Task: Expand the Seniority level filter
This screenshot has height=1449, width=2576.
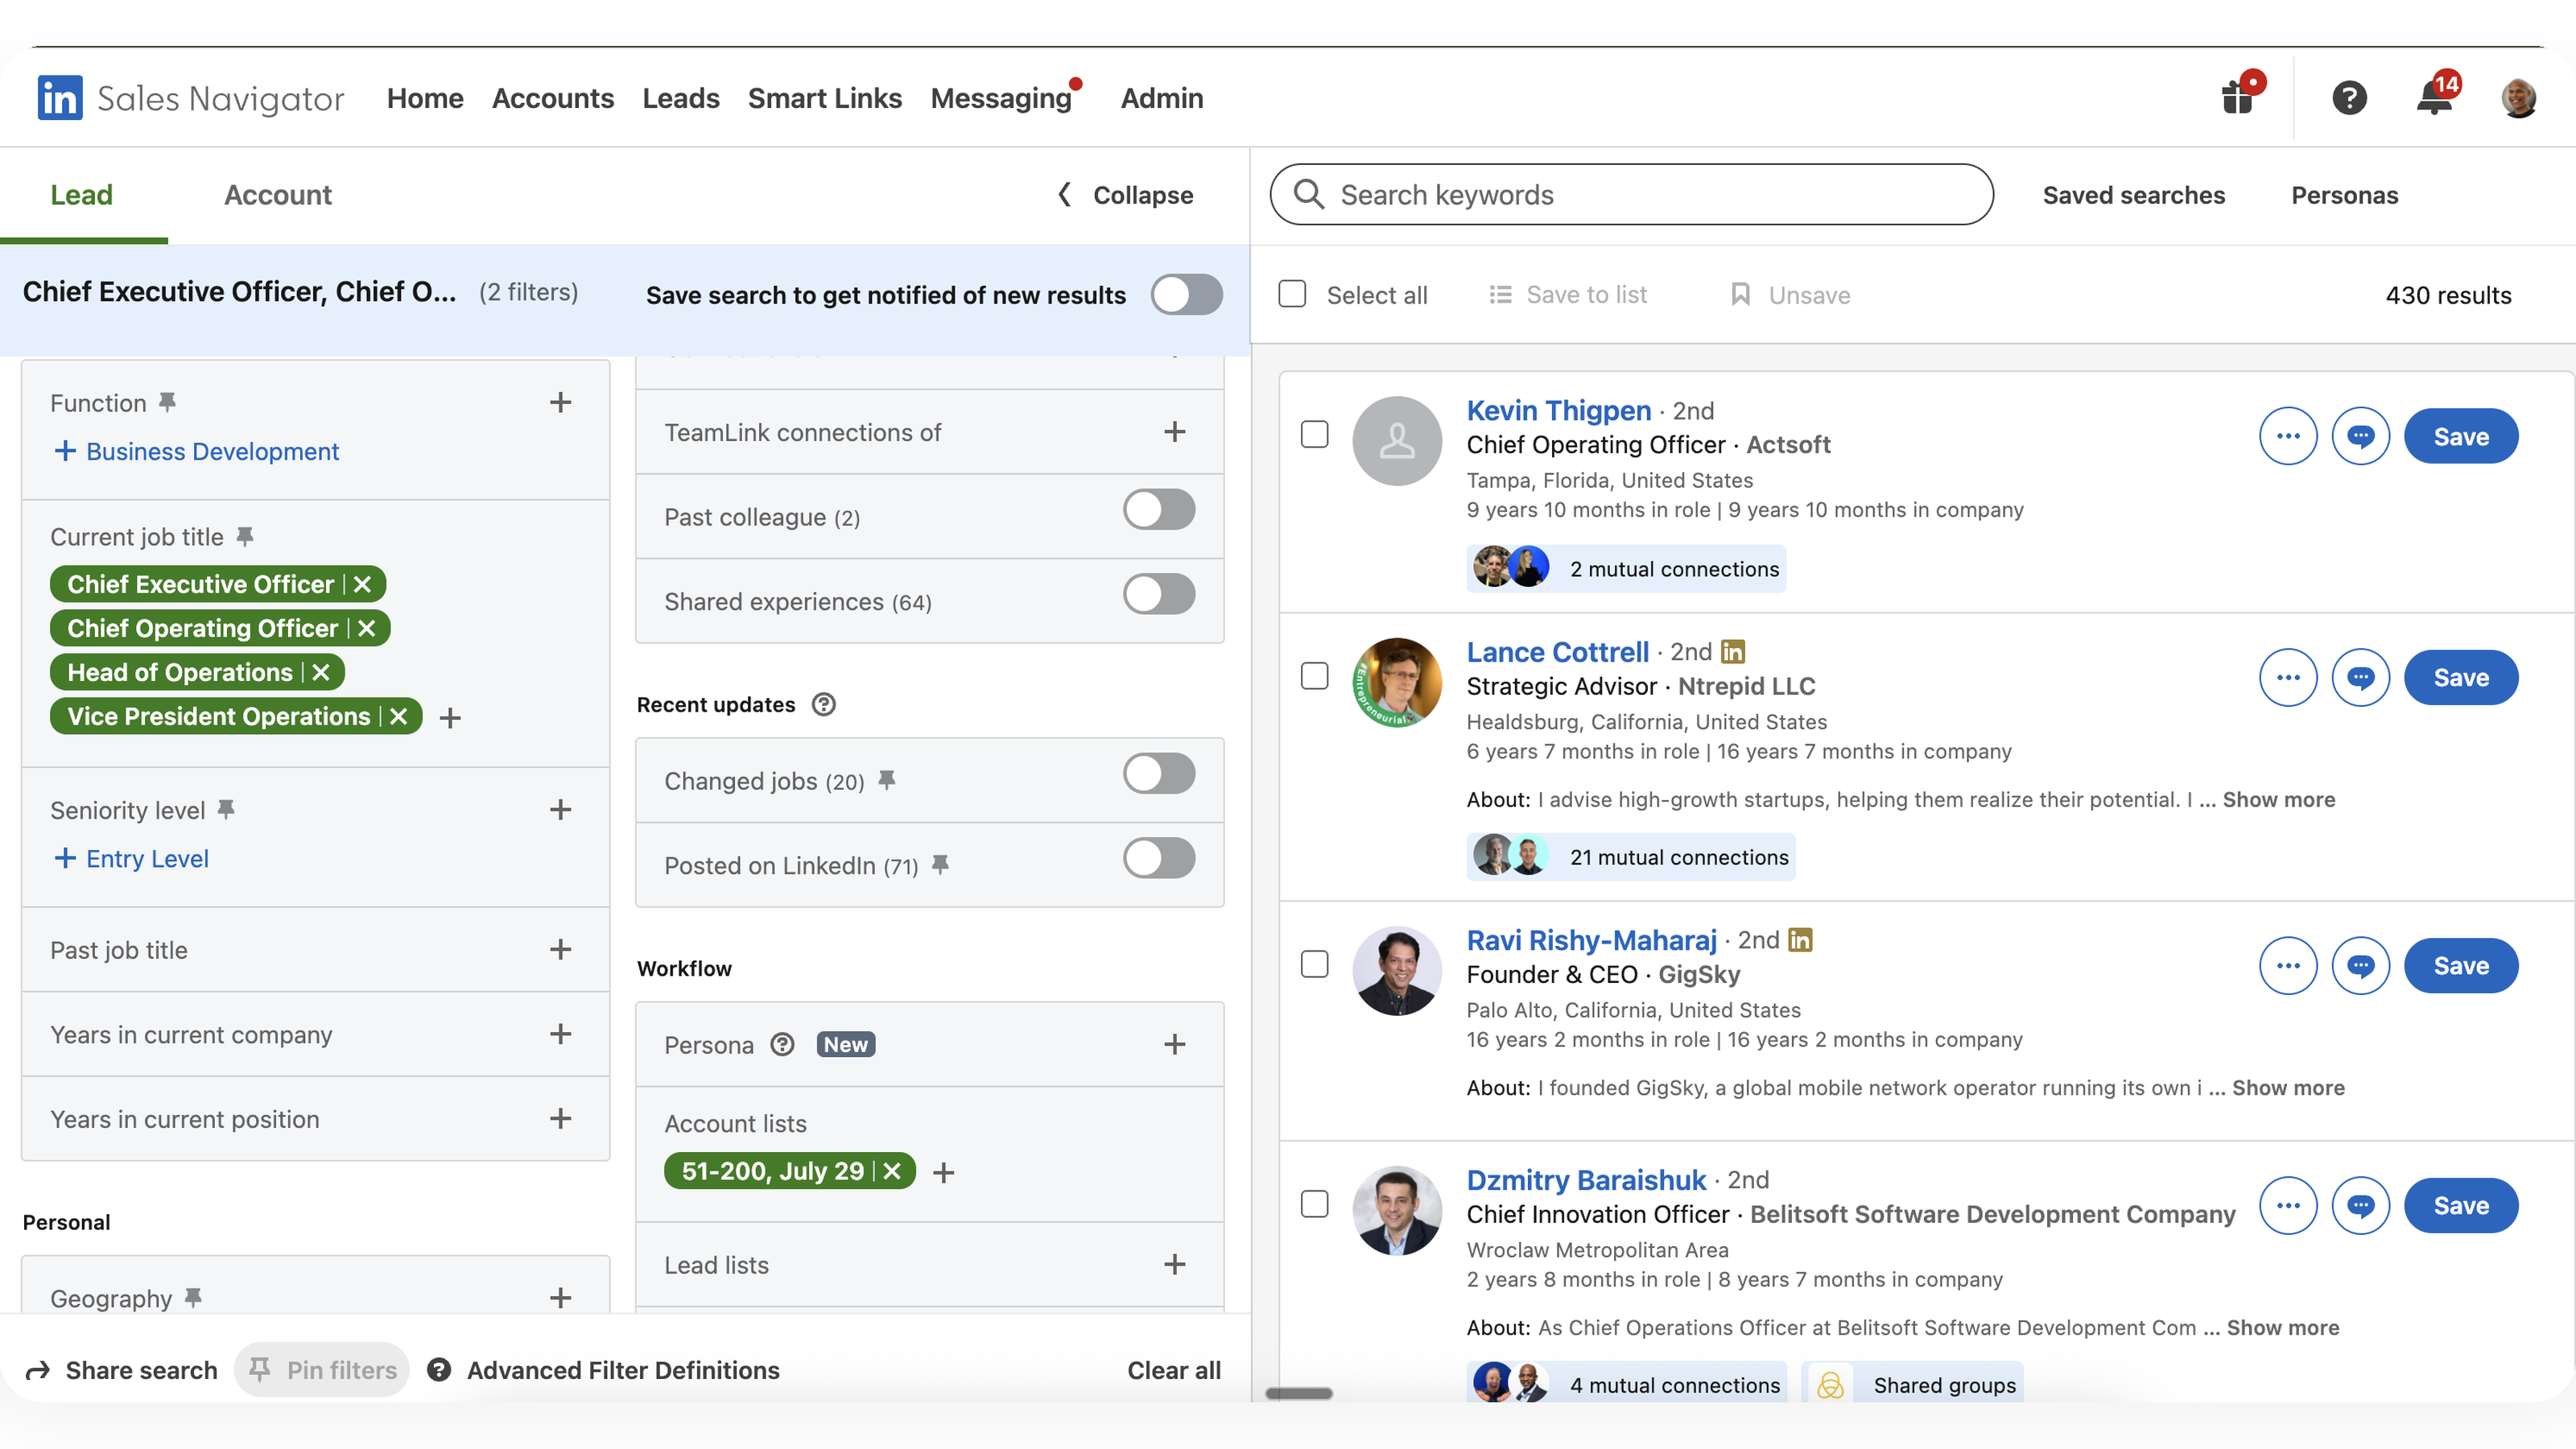Action: tap(561, 809)
